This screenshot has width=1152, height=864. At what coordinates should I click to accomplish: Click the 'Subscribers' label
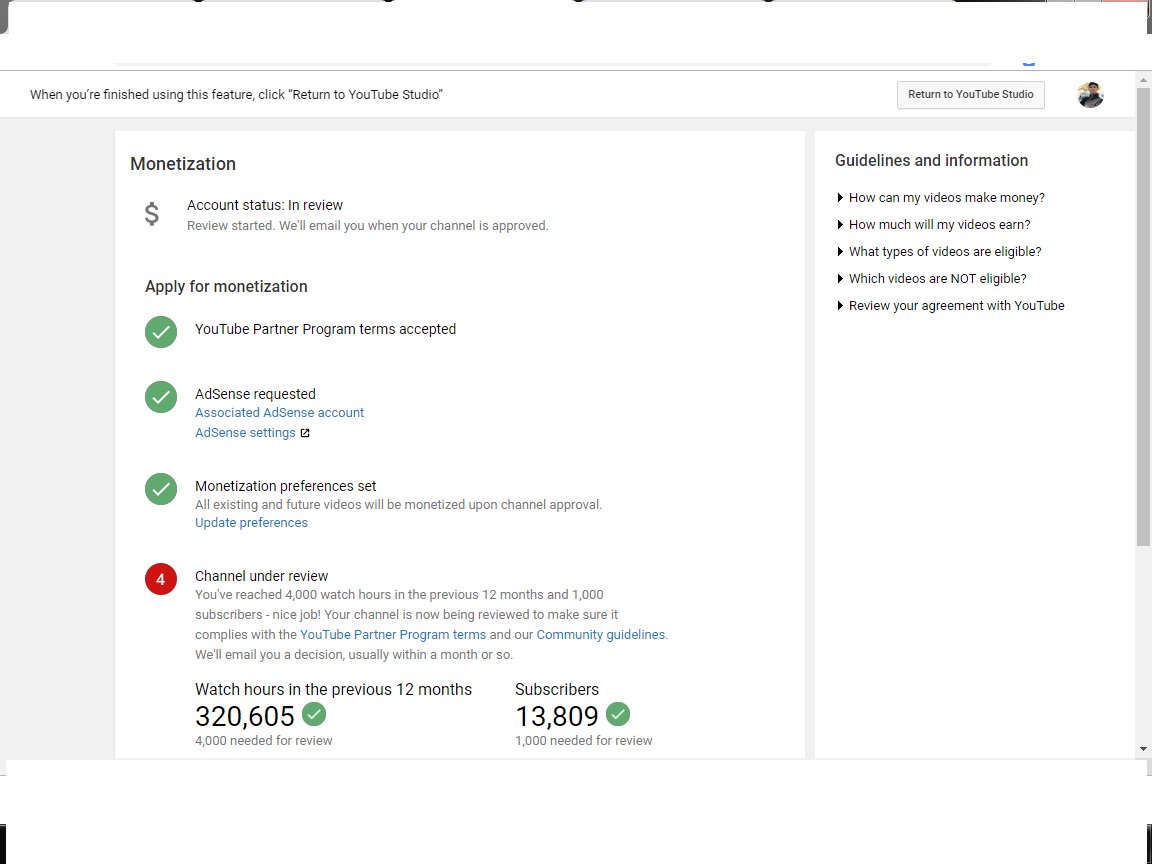pyautogui.click(x=557, y=690)
